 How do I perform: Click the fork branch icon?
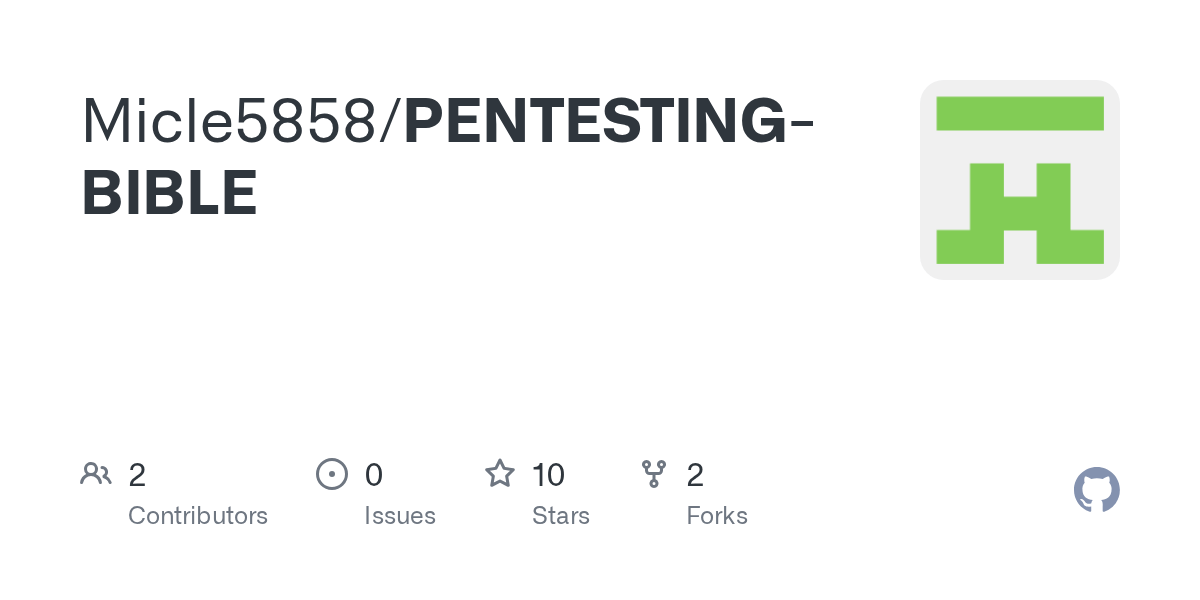coord(654,474)
